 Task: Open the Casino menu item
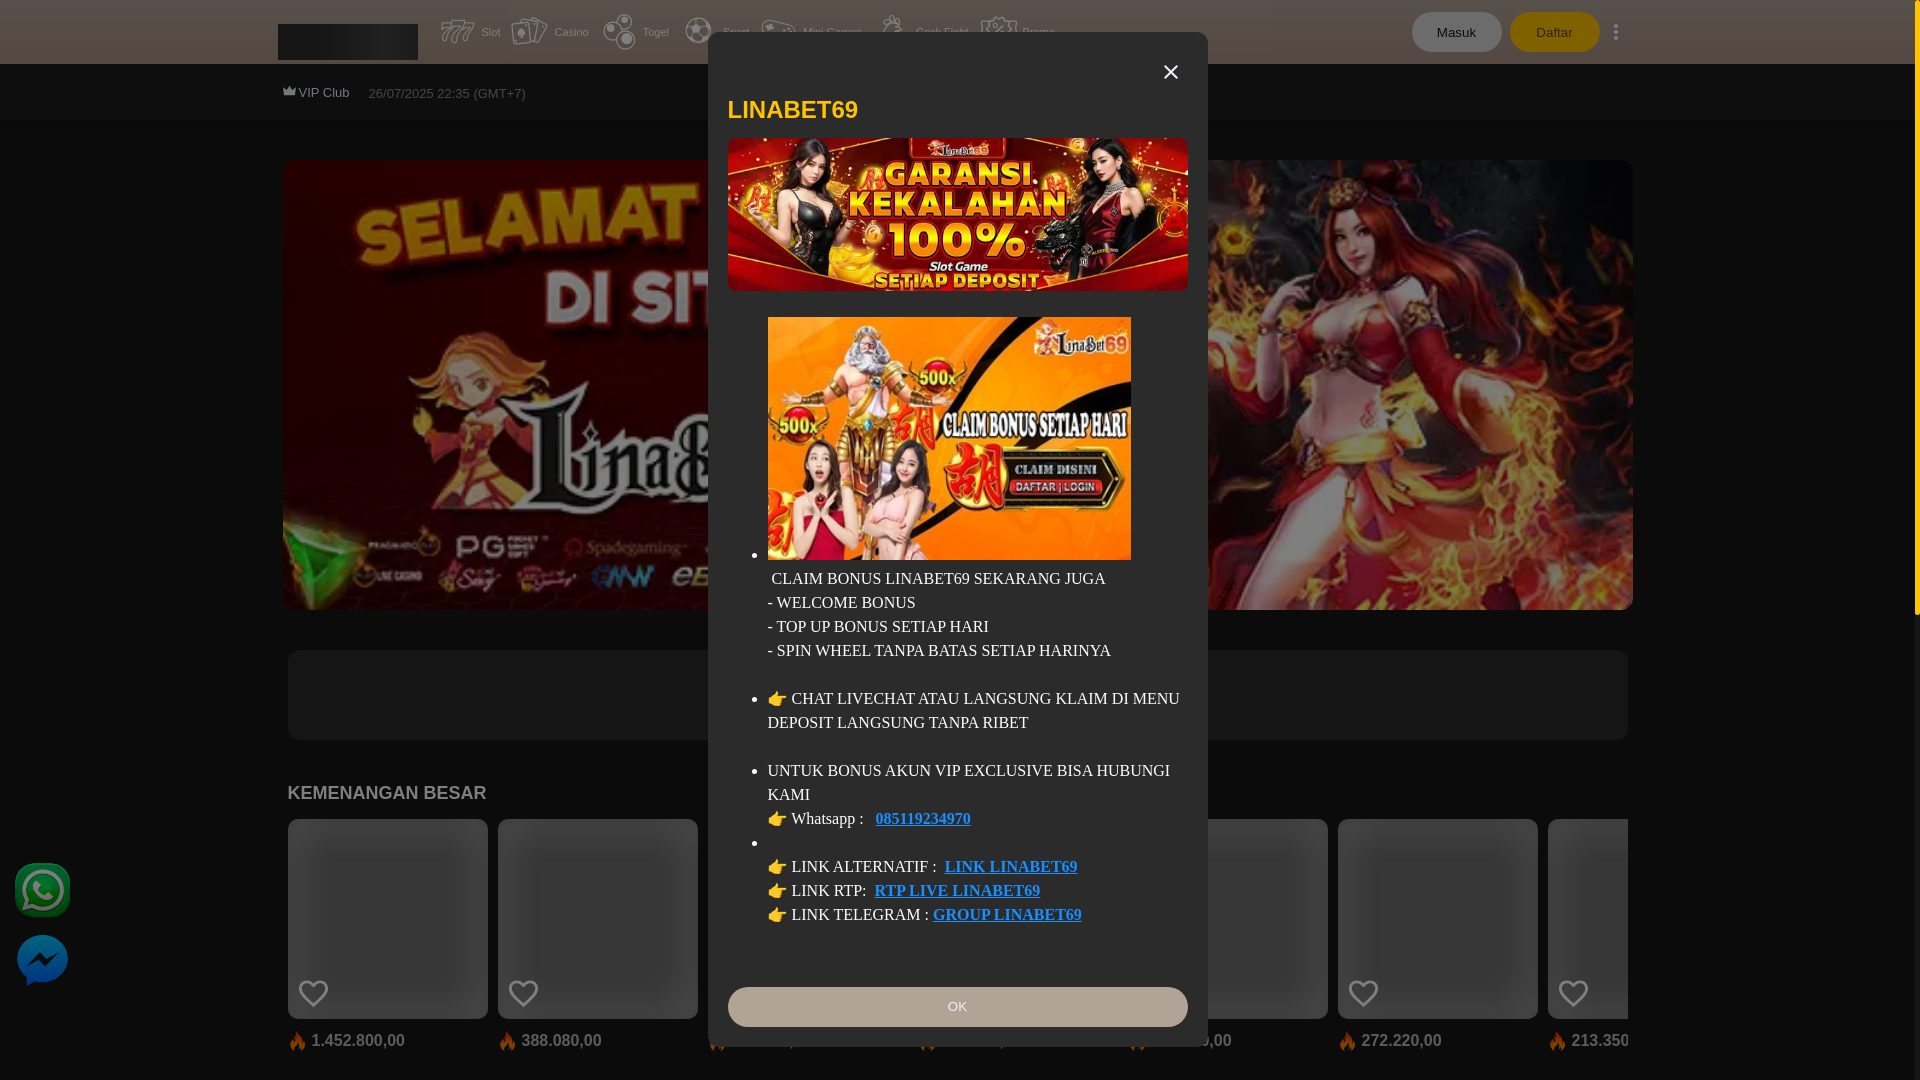(x=549, y=32)
